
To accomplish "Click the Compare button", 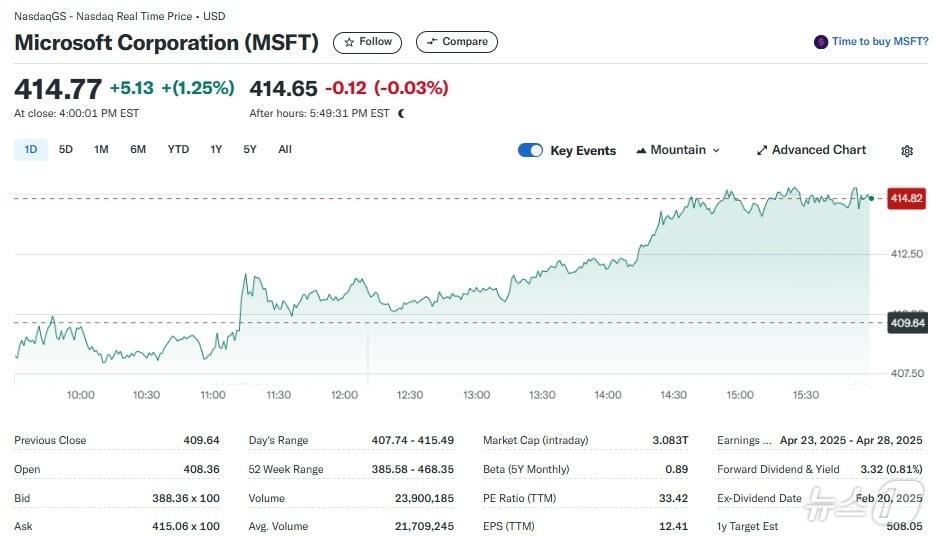I will point(457,42).
